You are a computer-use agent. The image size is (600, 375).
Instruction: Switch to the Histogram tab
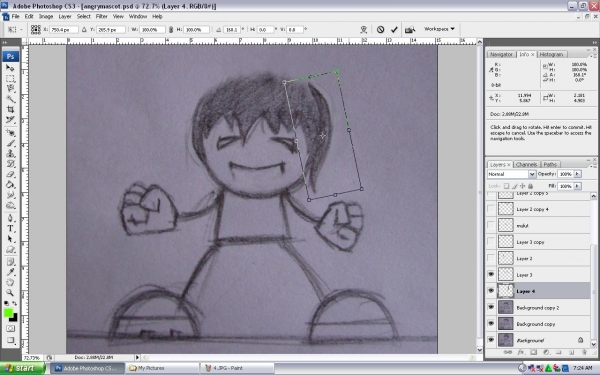(551, 54)
